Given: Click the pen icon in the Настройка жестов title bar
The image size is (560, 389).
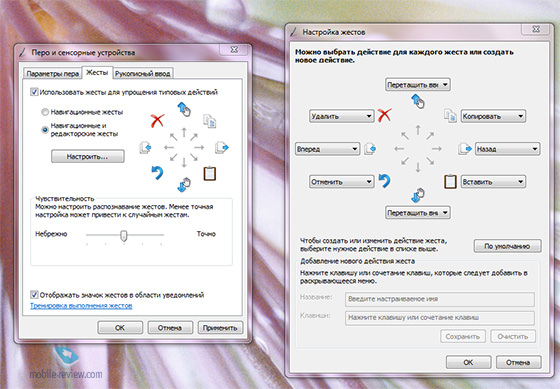Looking at the screenshot, I should click(x=294, y=32).
